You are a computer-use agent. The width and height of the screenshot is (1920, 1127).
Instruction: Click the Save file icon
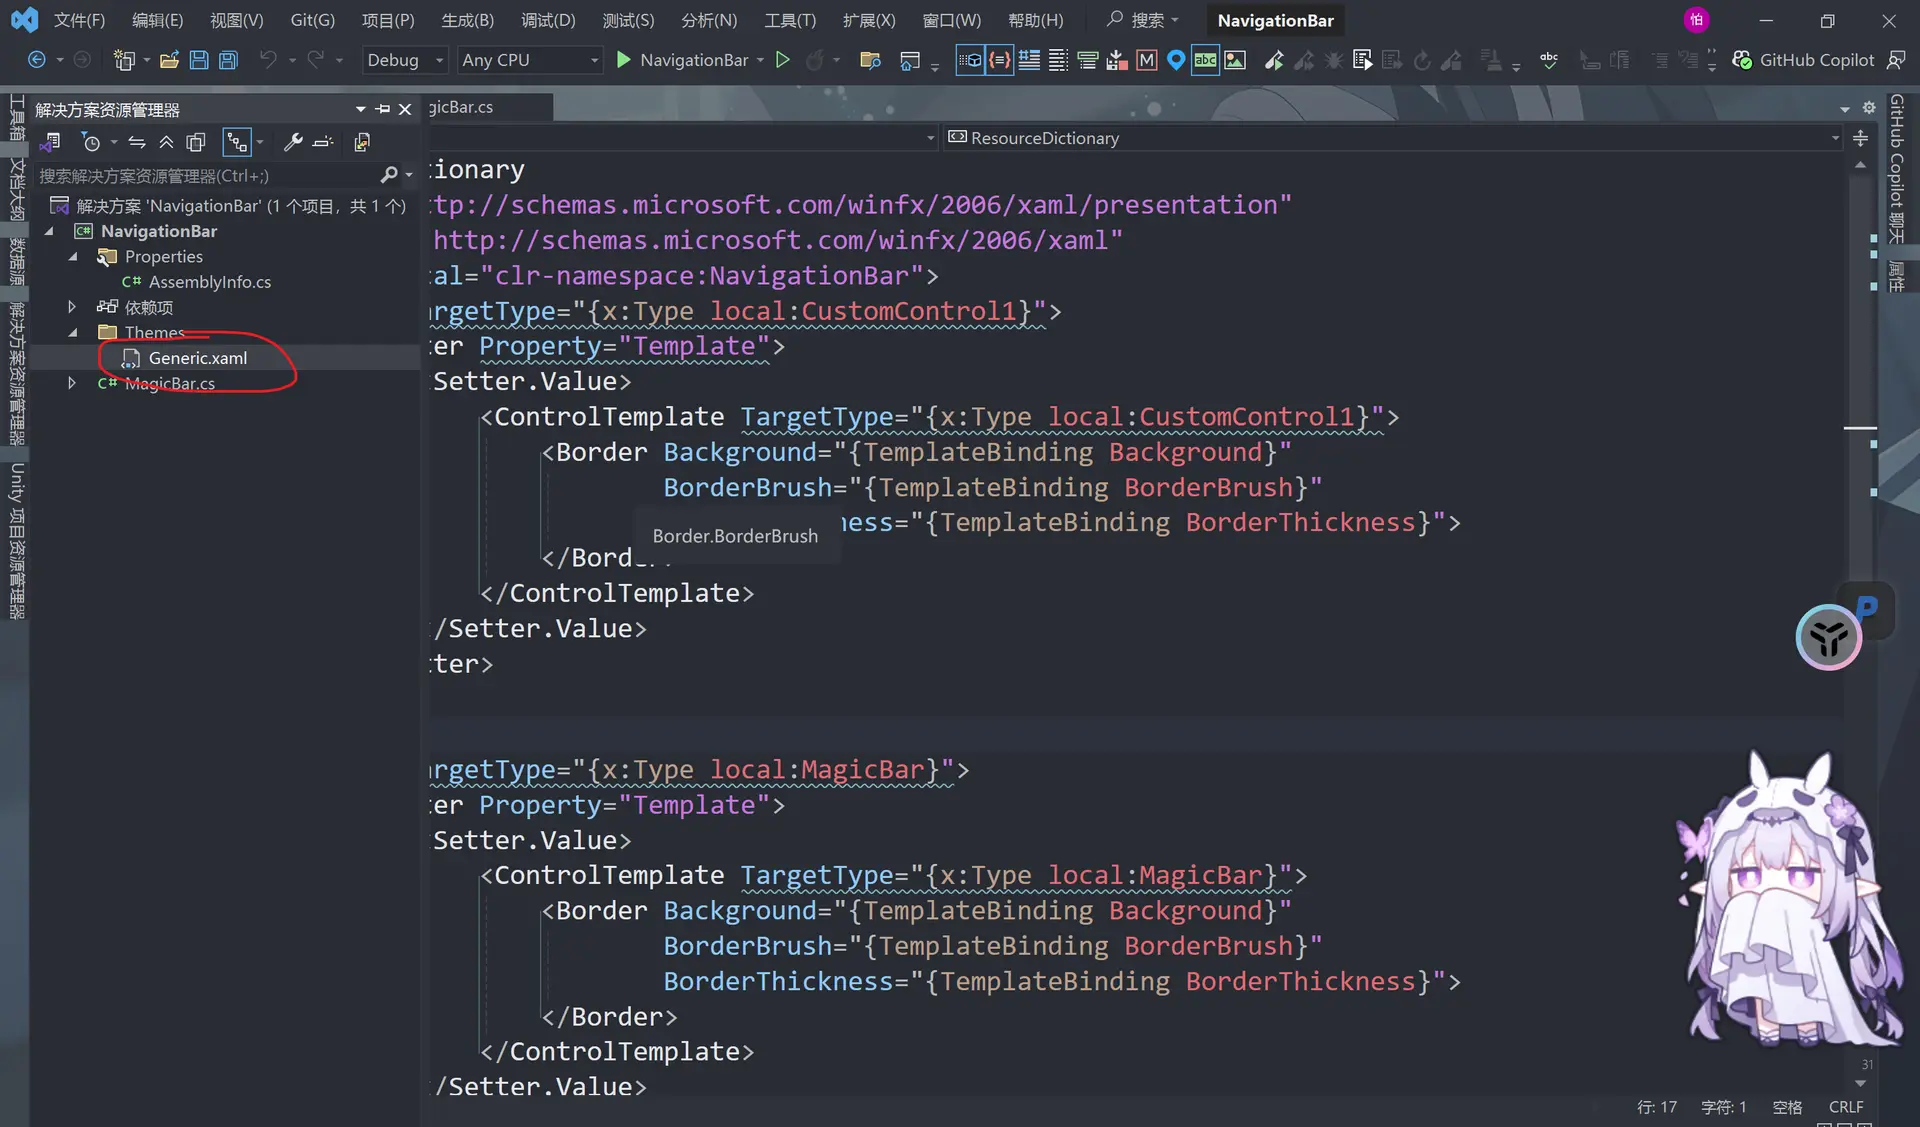pos(199,60)
